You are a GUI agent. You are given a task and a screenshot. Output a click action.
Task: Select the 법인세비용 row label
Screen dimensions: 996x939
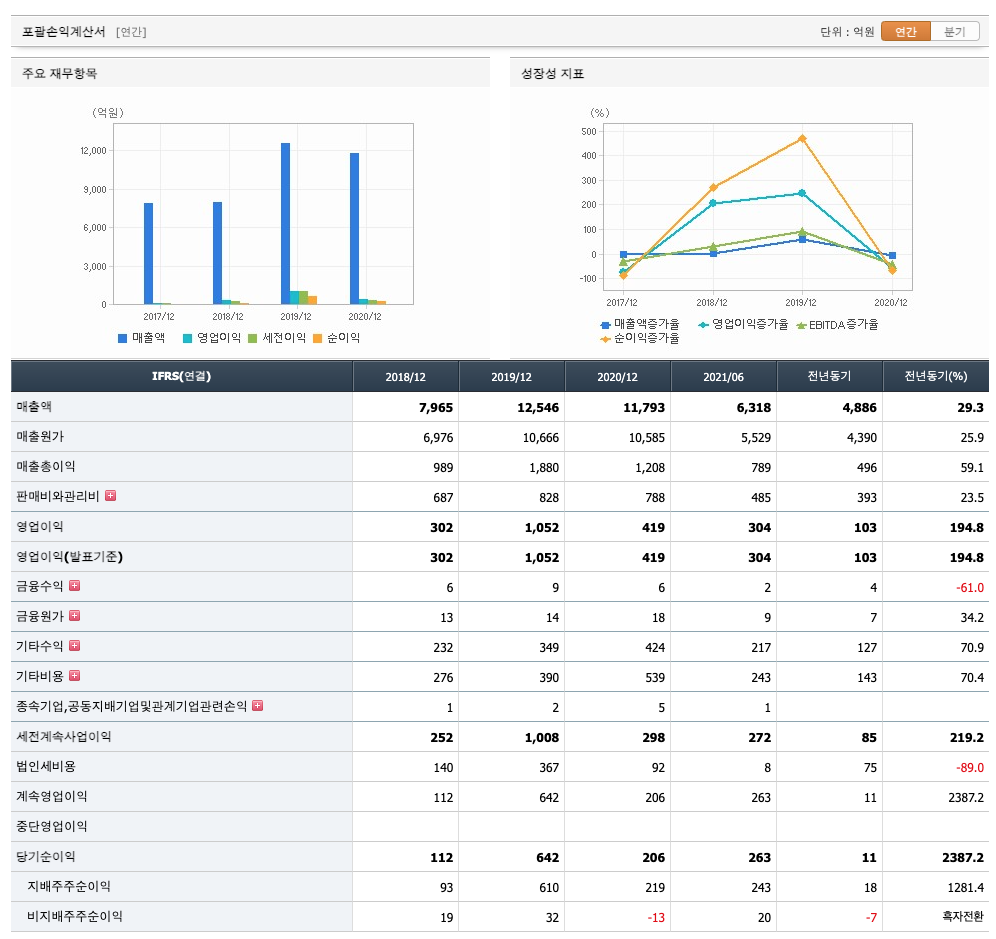[x=46, y=766]
